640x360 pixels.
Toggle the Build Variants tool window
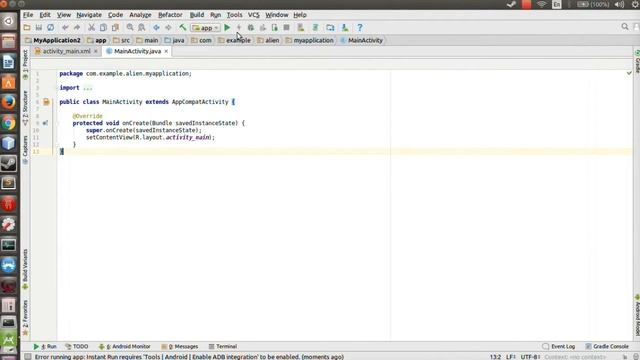25,269
